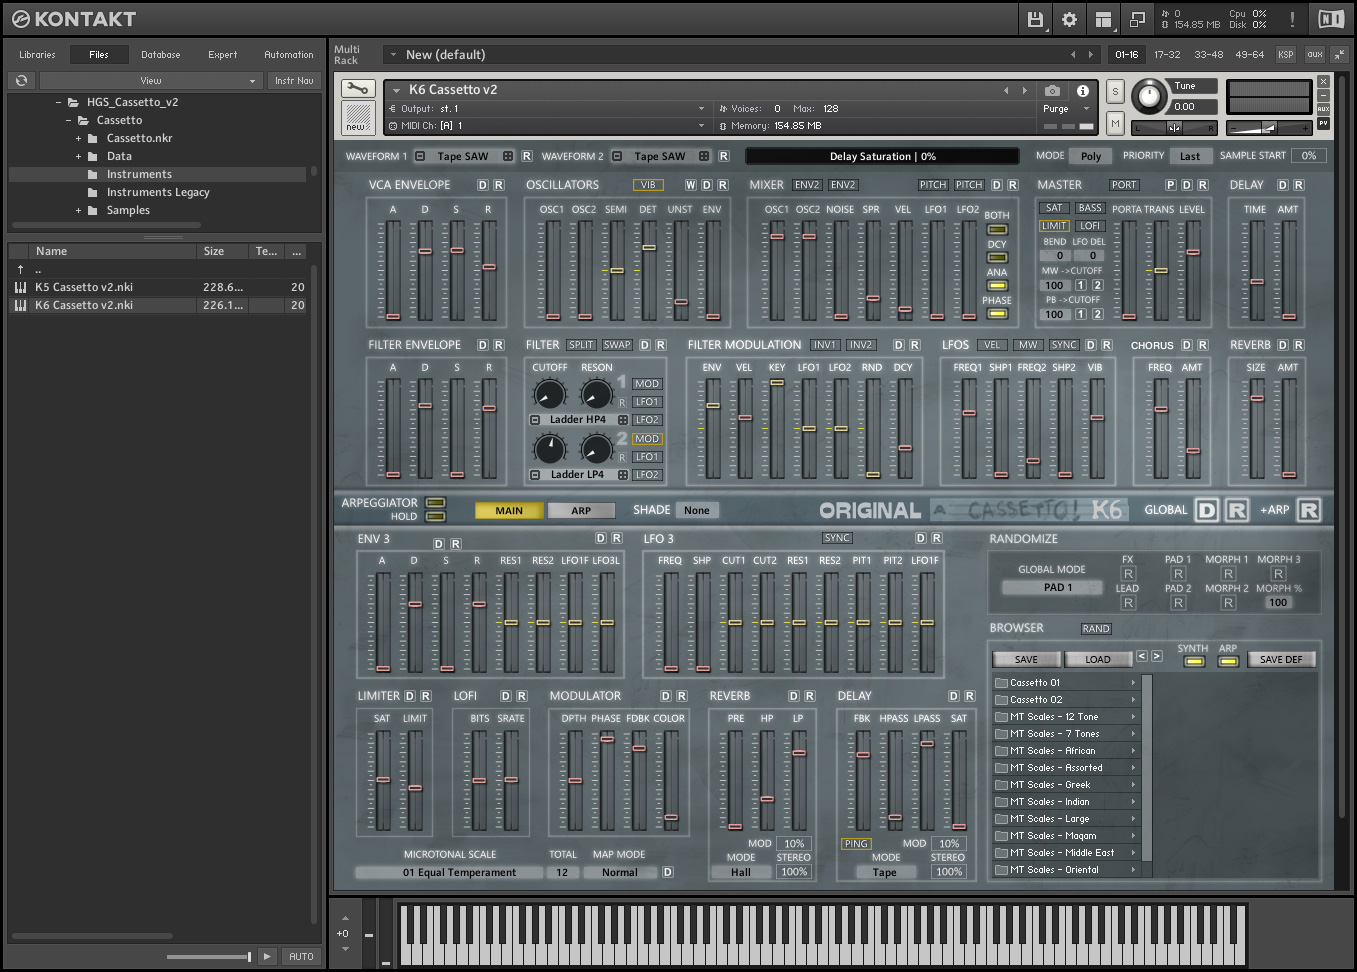Switch to Expert tab
Image resolution: width=1357 pixels, height=972 pixels.
click(222, 54)
